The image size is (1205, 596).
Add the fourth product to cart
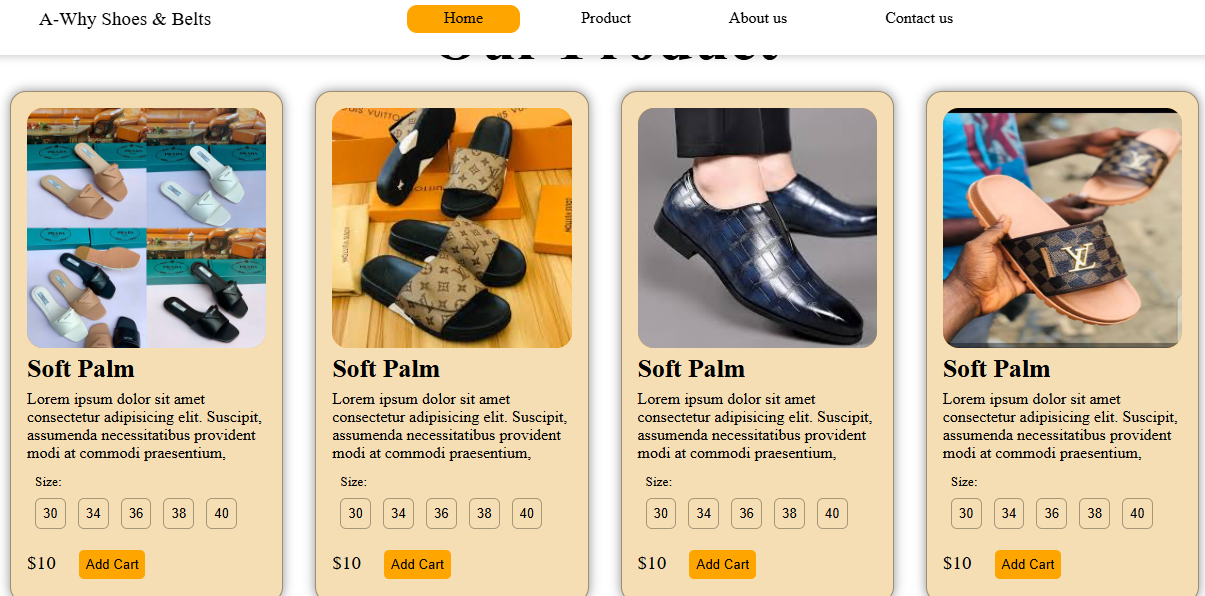[1028, 564]
